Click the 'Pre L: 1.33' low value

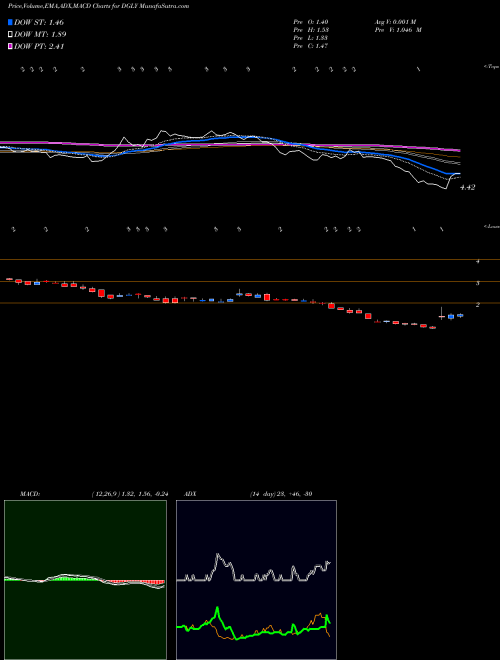pos(311,38)
